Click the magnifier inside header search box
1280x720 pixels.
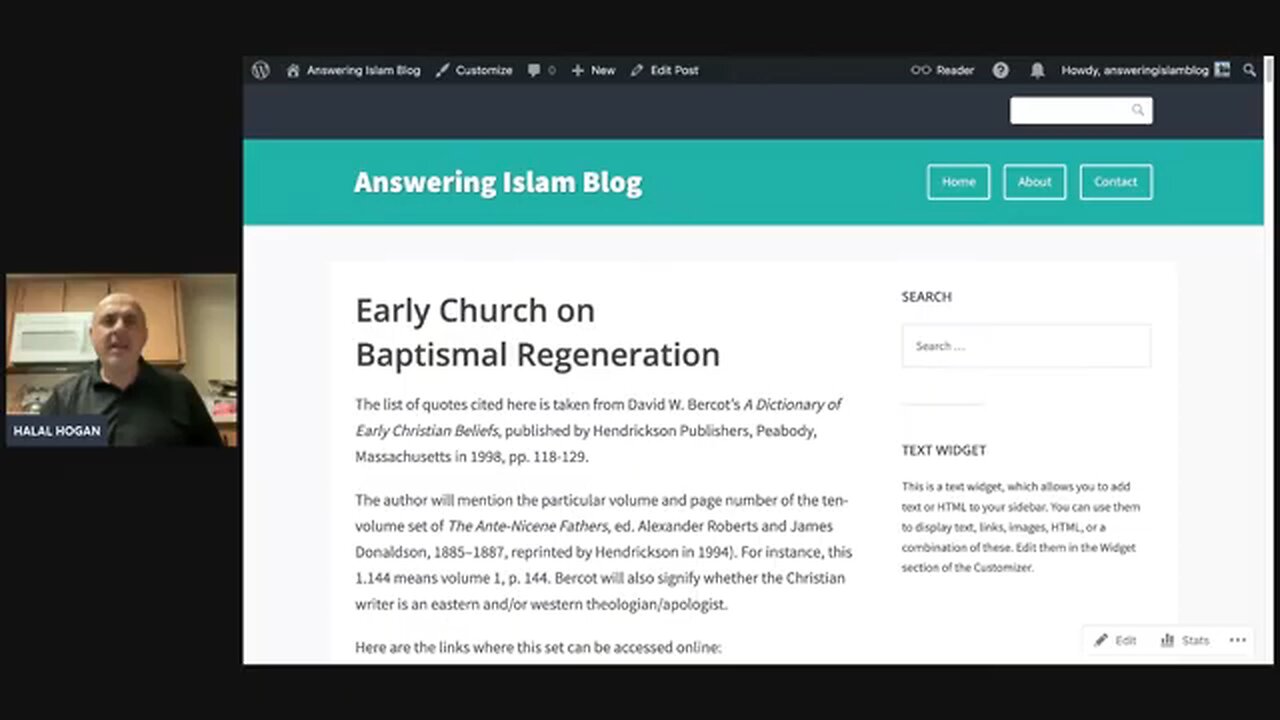pos(1138,110)
